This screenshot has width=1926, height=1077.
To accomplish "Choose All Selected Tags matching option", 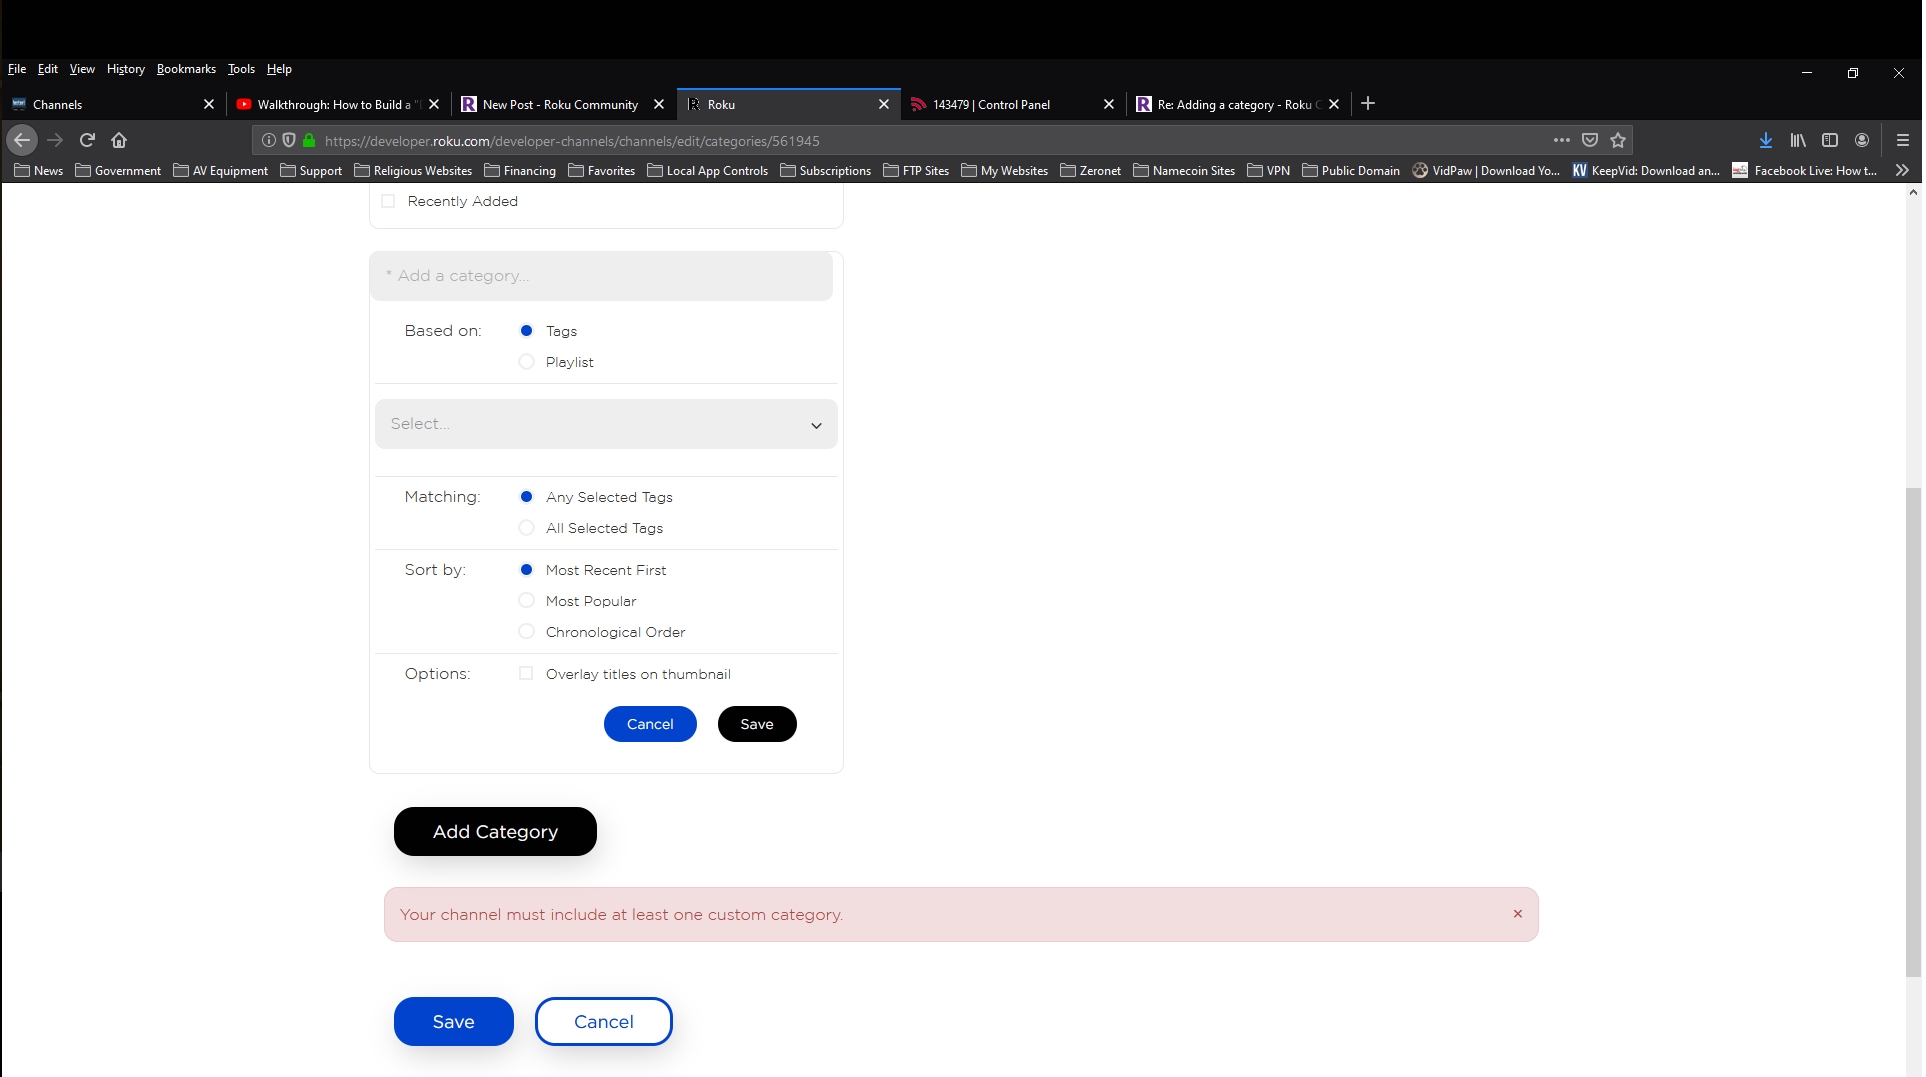I will (526, 527).
